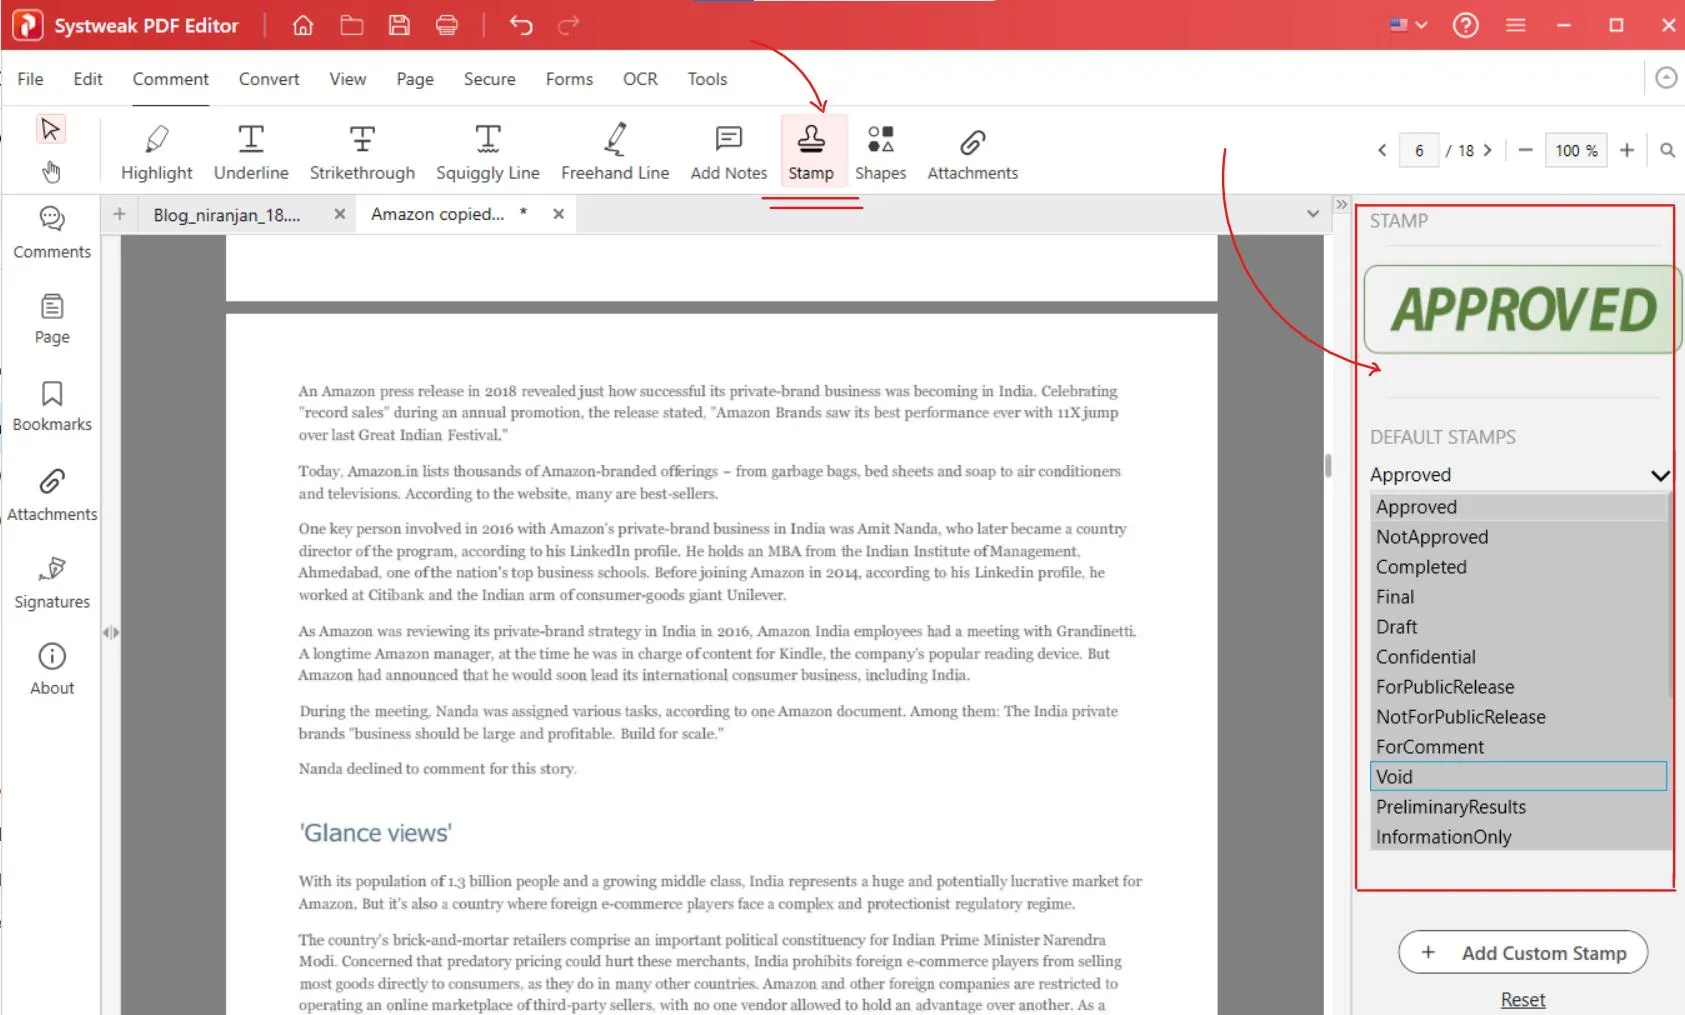1685x1015 pixels.
Task: Click the page number input field
Action: [x=1419, y=151]
